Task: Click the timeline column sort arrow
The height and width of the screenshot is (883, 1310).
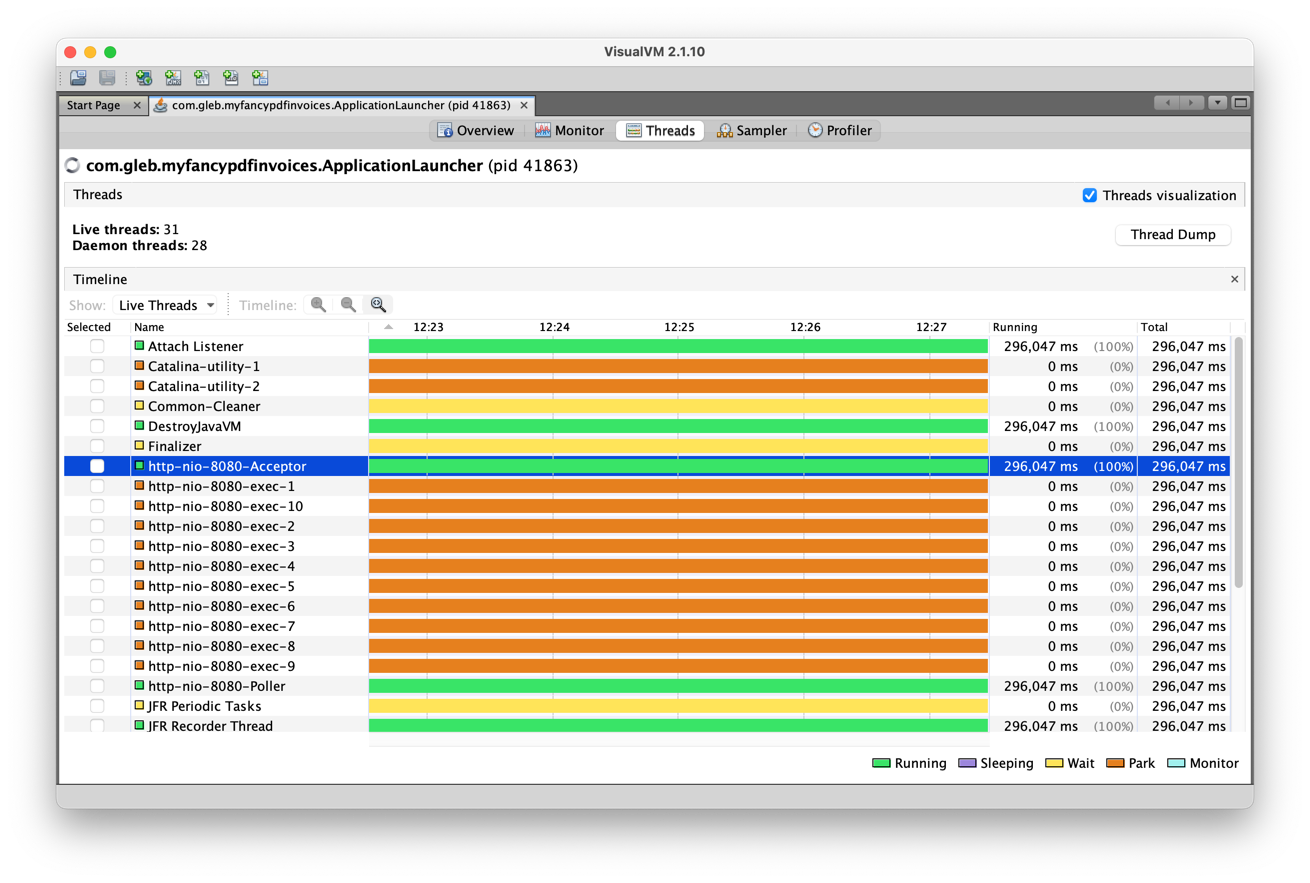Action: pyautogui.click(x=388, y=327)
